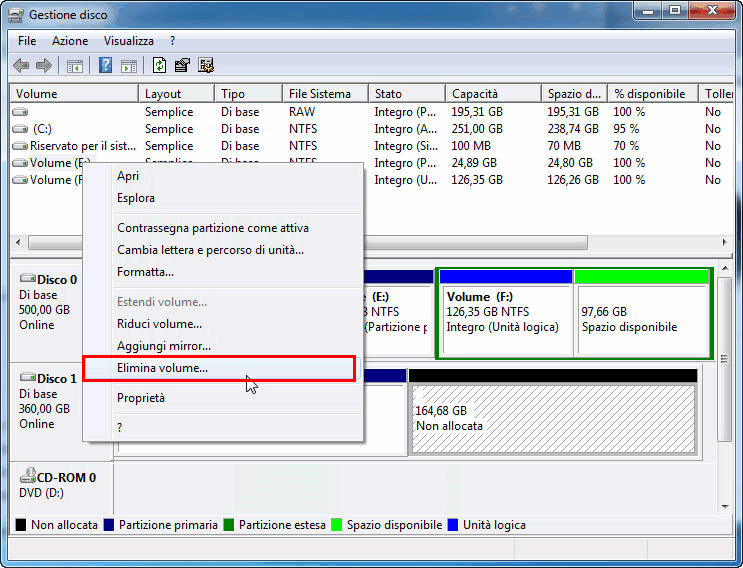Screen dimensions: 743x568
Task: Open the Properties toolbar icon
Action: 182,65
